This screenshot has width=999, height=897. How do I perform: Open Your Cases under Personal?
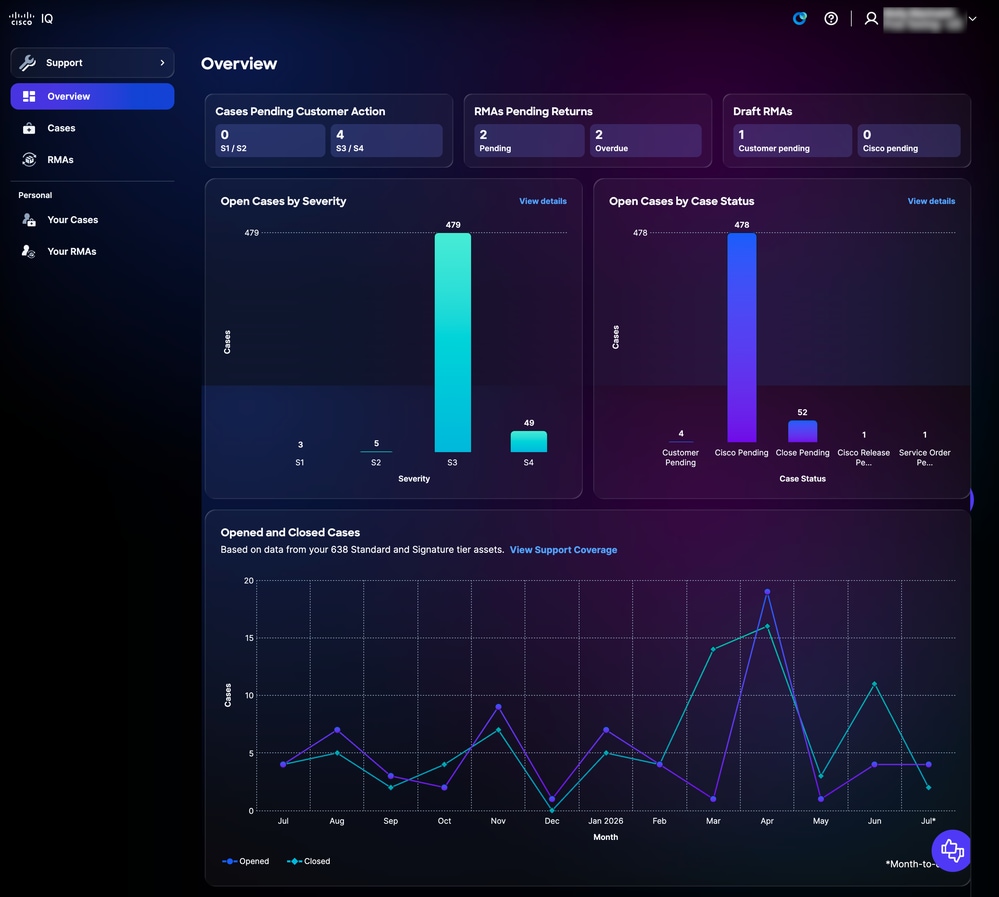92,220
